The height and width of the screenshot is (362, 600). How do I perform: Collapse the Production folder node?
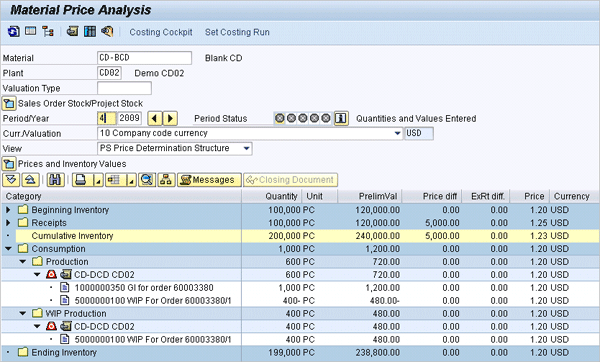(x=23, y=262)
